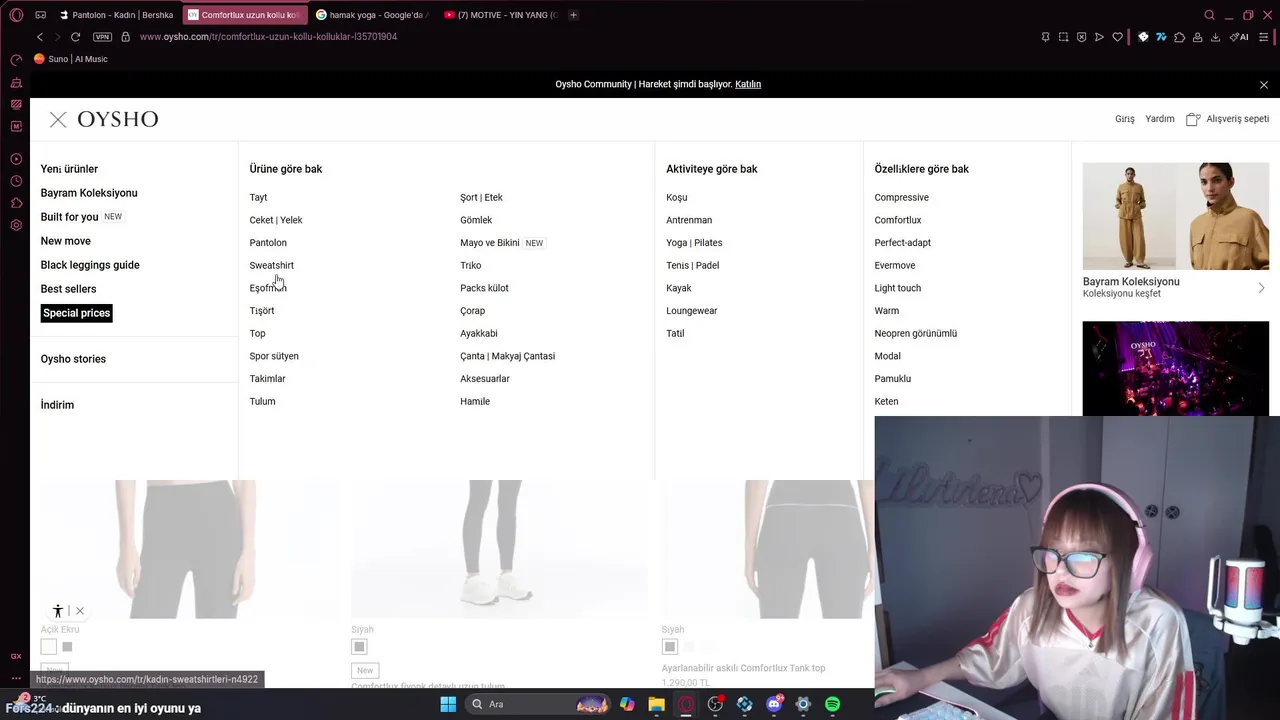Dismiss the Oysho Community banner

[1264, 85]
